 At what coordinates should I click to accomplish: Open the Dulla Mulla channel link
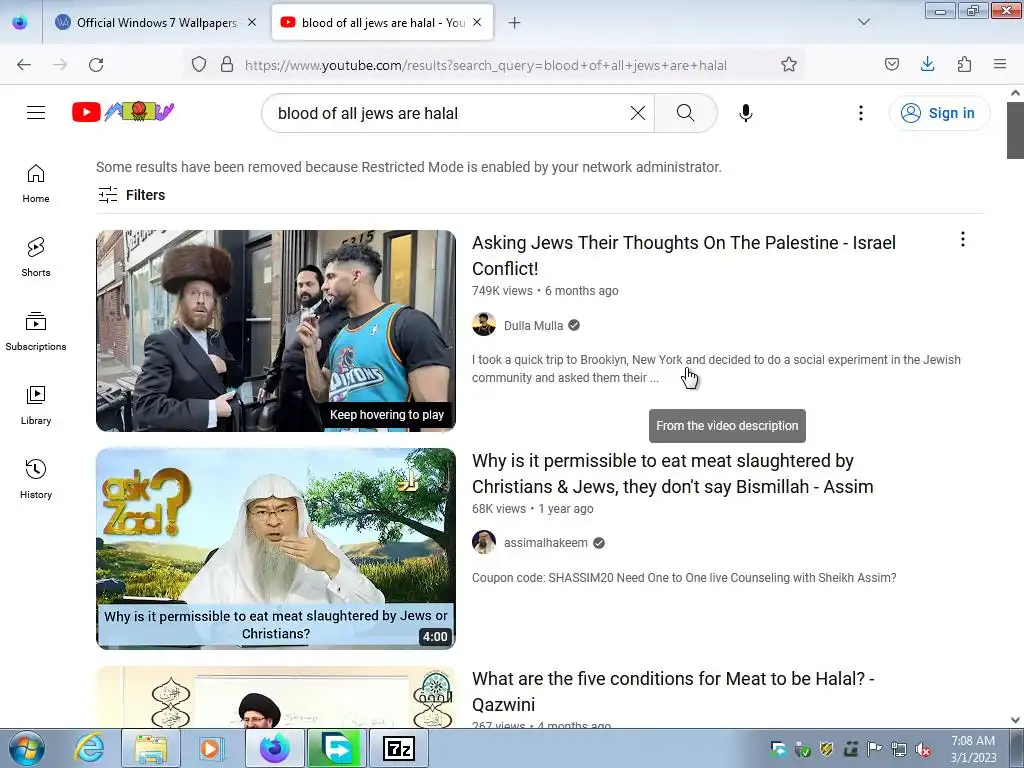tap(533, 325)
